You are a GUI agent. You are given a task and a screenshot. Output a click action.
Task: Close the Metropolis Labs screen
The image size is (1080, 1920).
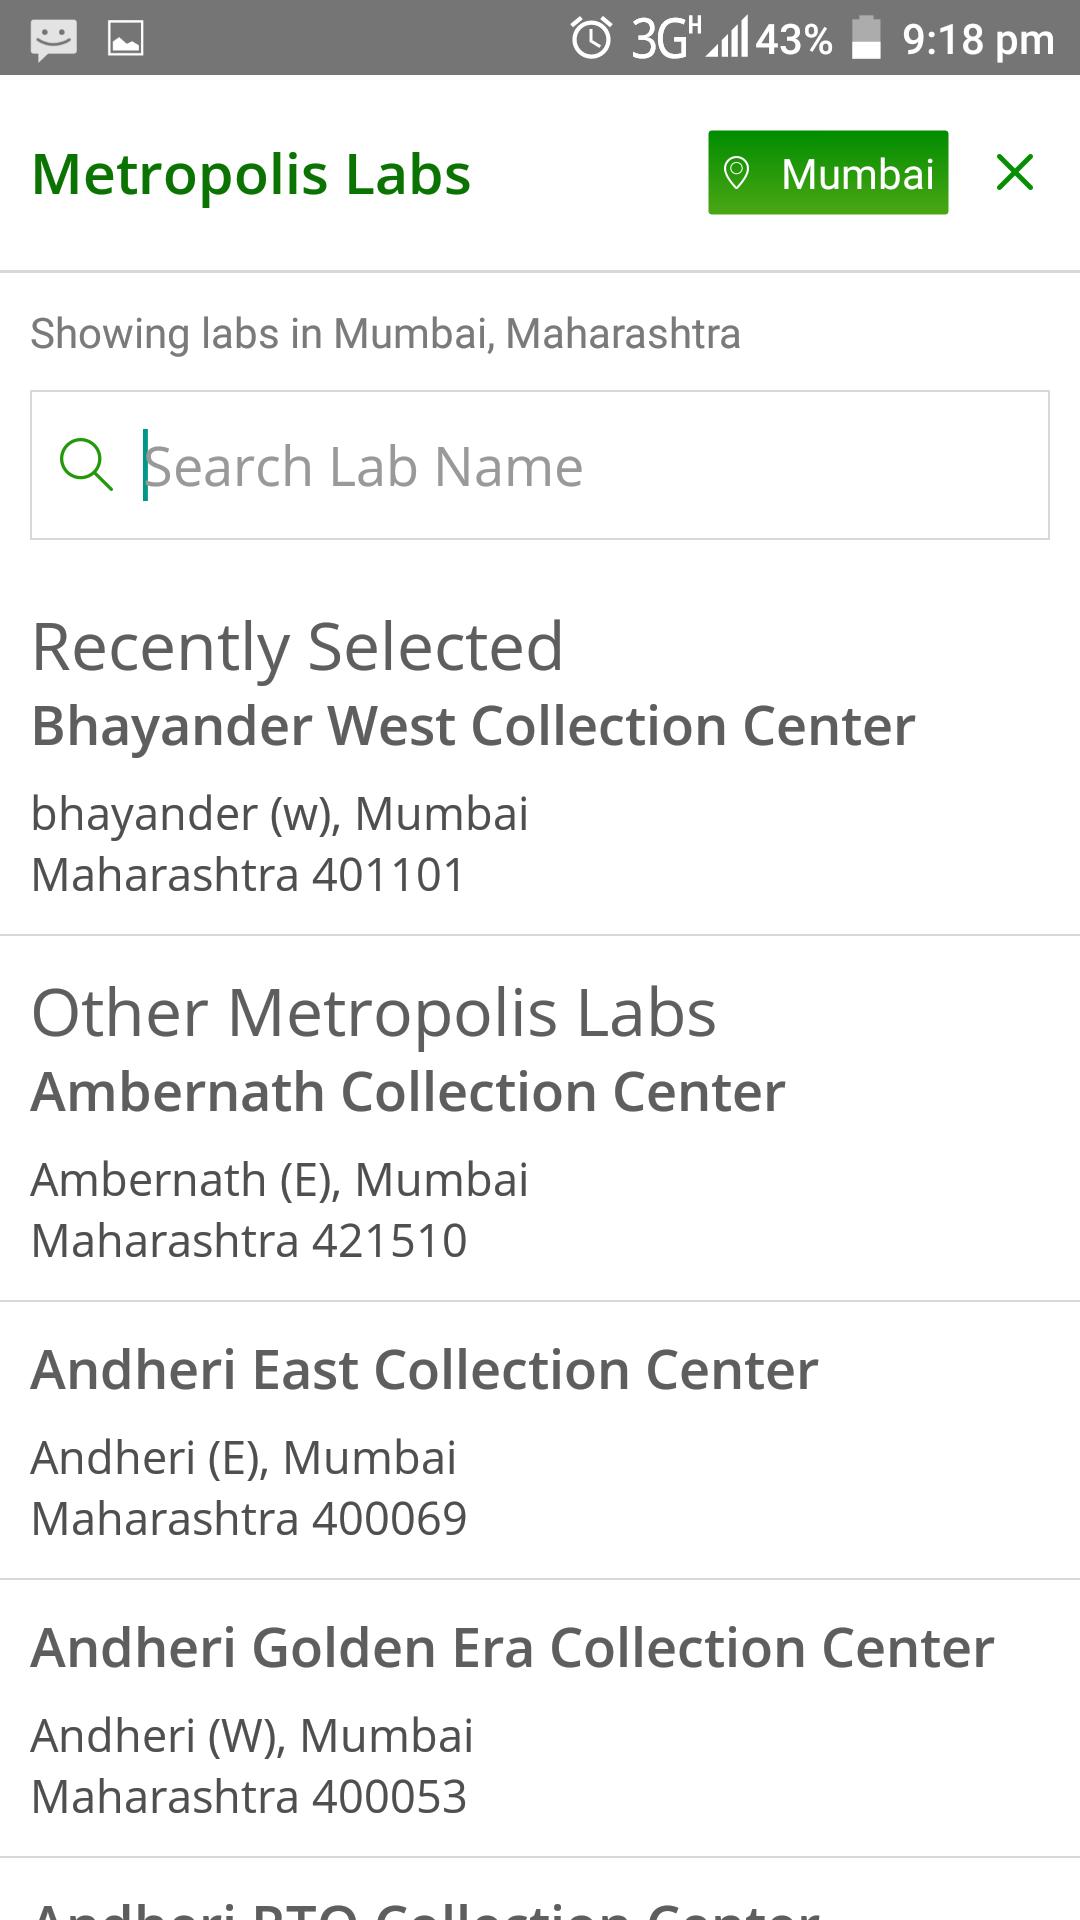(x=1014, y=173)
